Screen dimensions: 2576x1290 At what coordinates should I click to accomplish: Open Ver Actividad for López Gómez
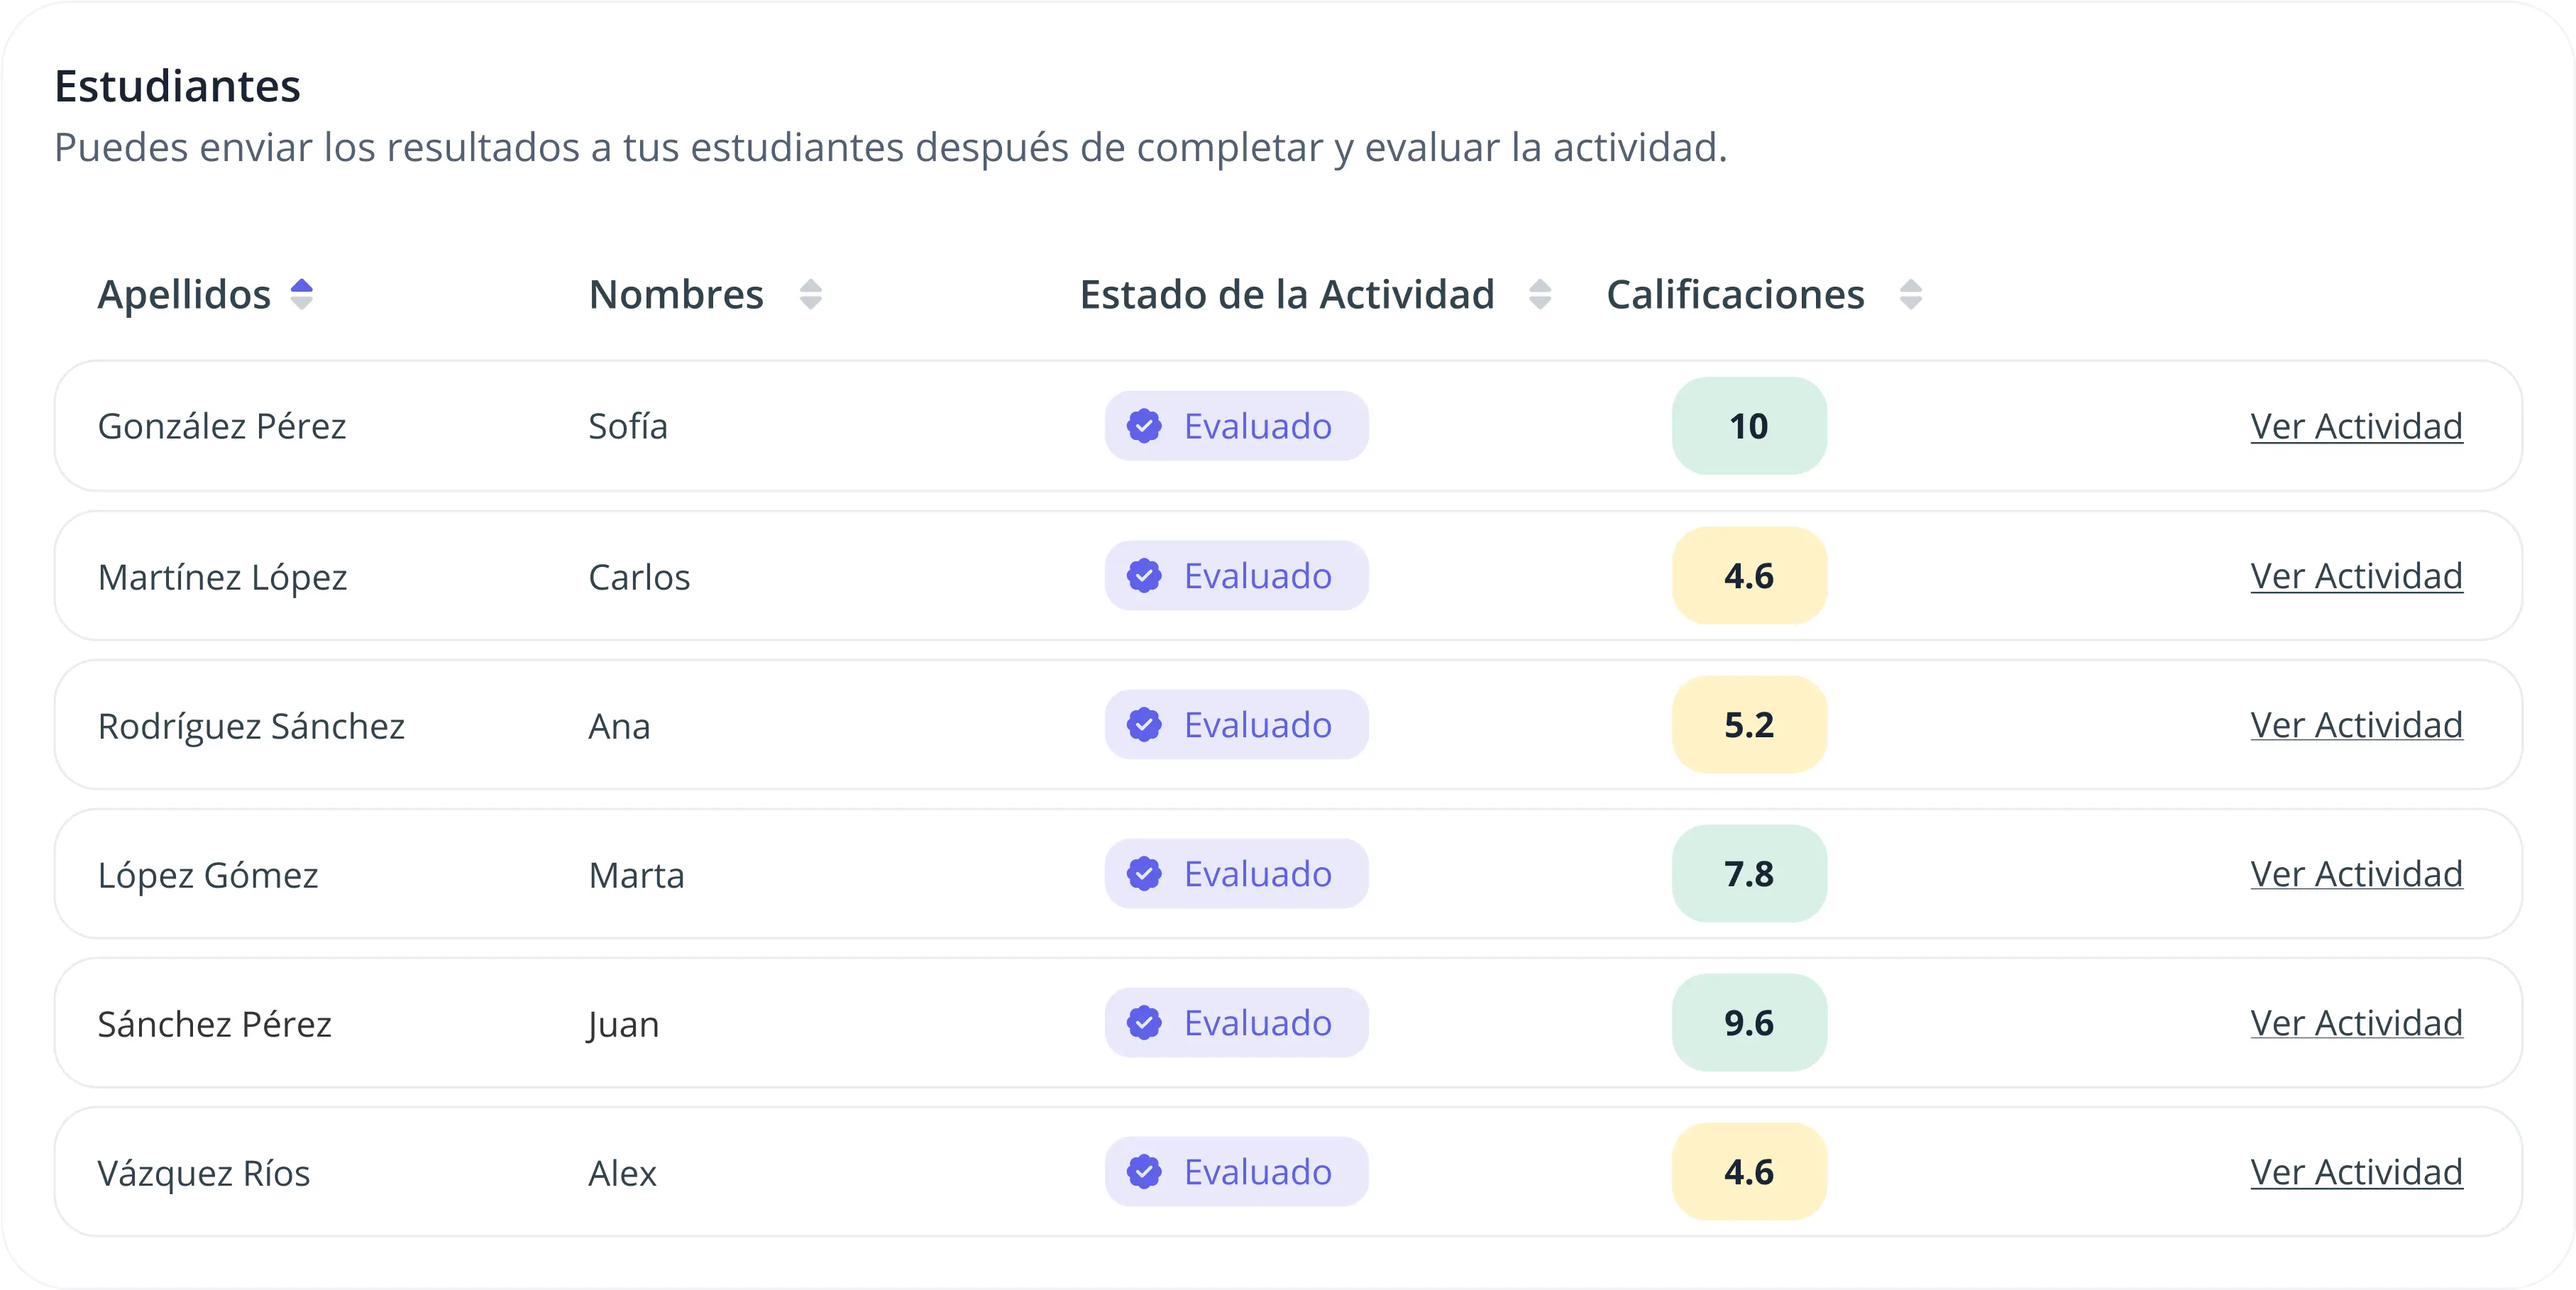pos(2356,874)
